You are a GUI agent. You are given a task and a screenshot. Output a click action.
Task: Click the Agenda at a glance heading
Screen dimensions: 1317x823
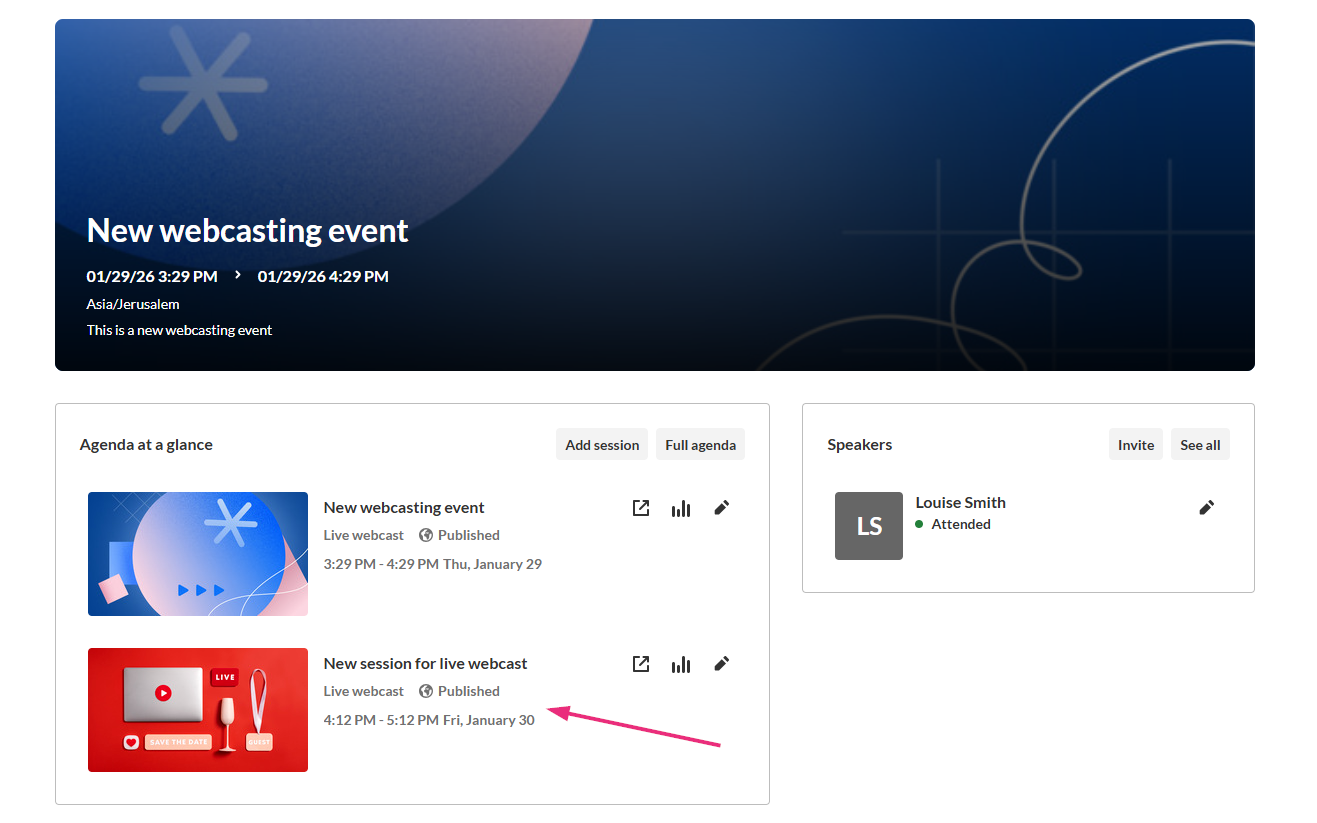coord(146,445)
